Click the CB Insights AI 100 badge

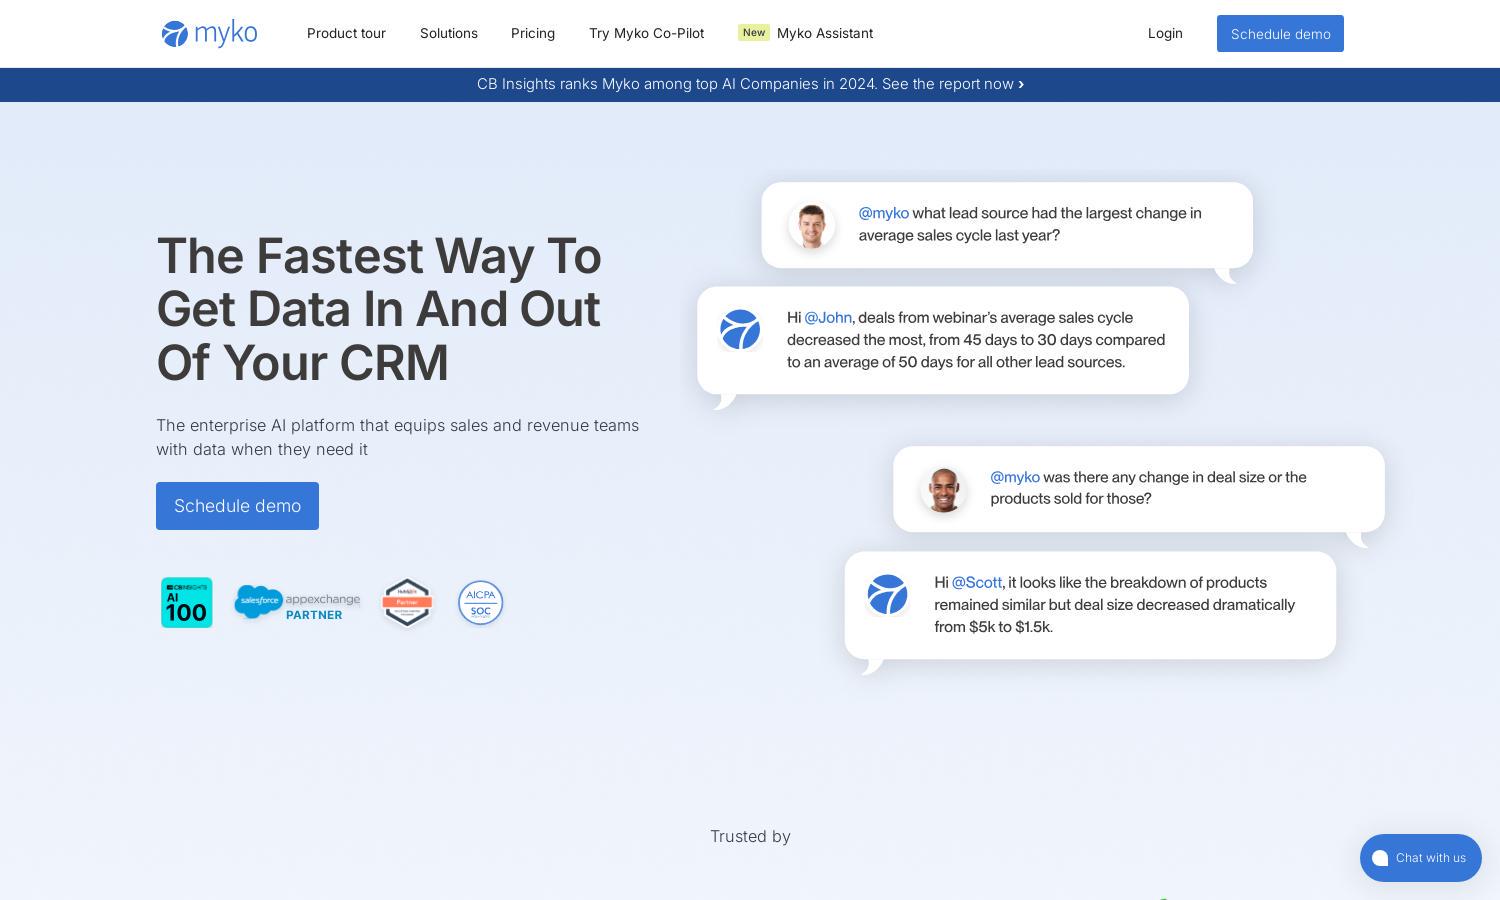tap(187, 602)
